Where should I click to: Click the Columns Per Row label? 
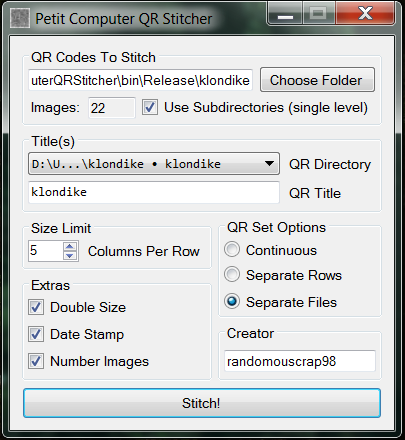[144, 251]
